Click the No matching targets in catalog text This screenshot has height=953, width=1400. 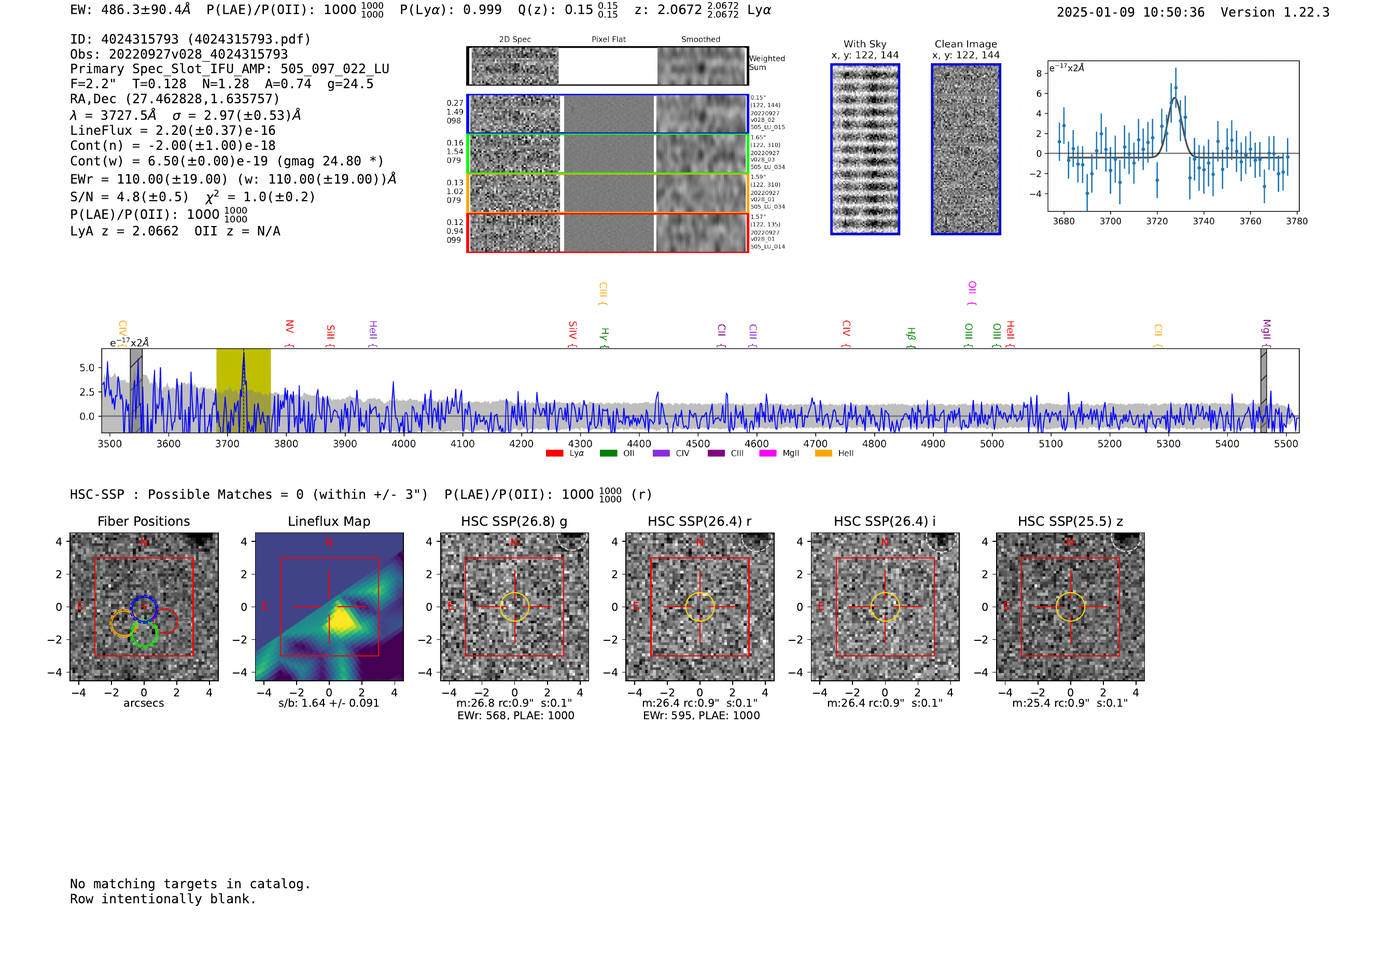point(190,884)
